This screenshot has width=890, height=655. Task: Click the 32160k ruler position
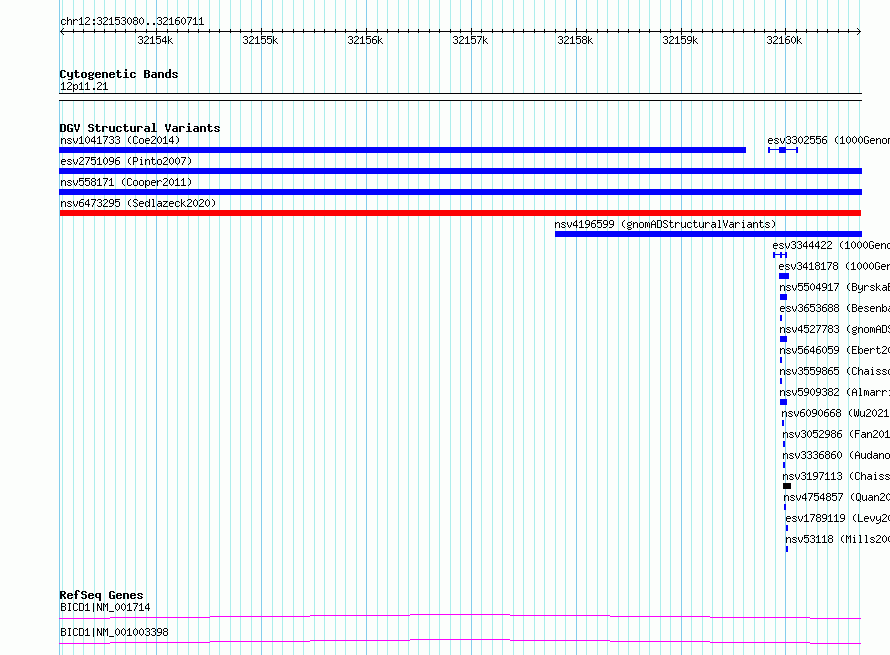tap(784, 40)
